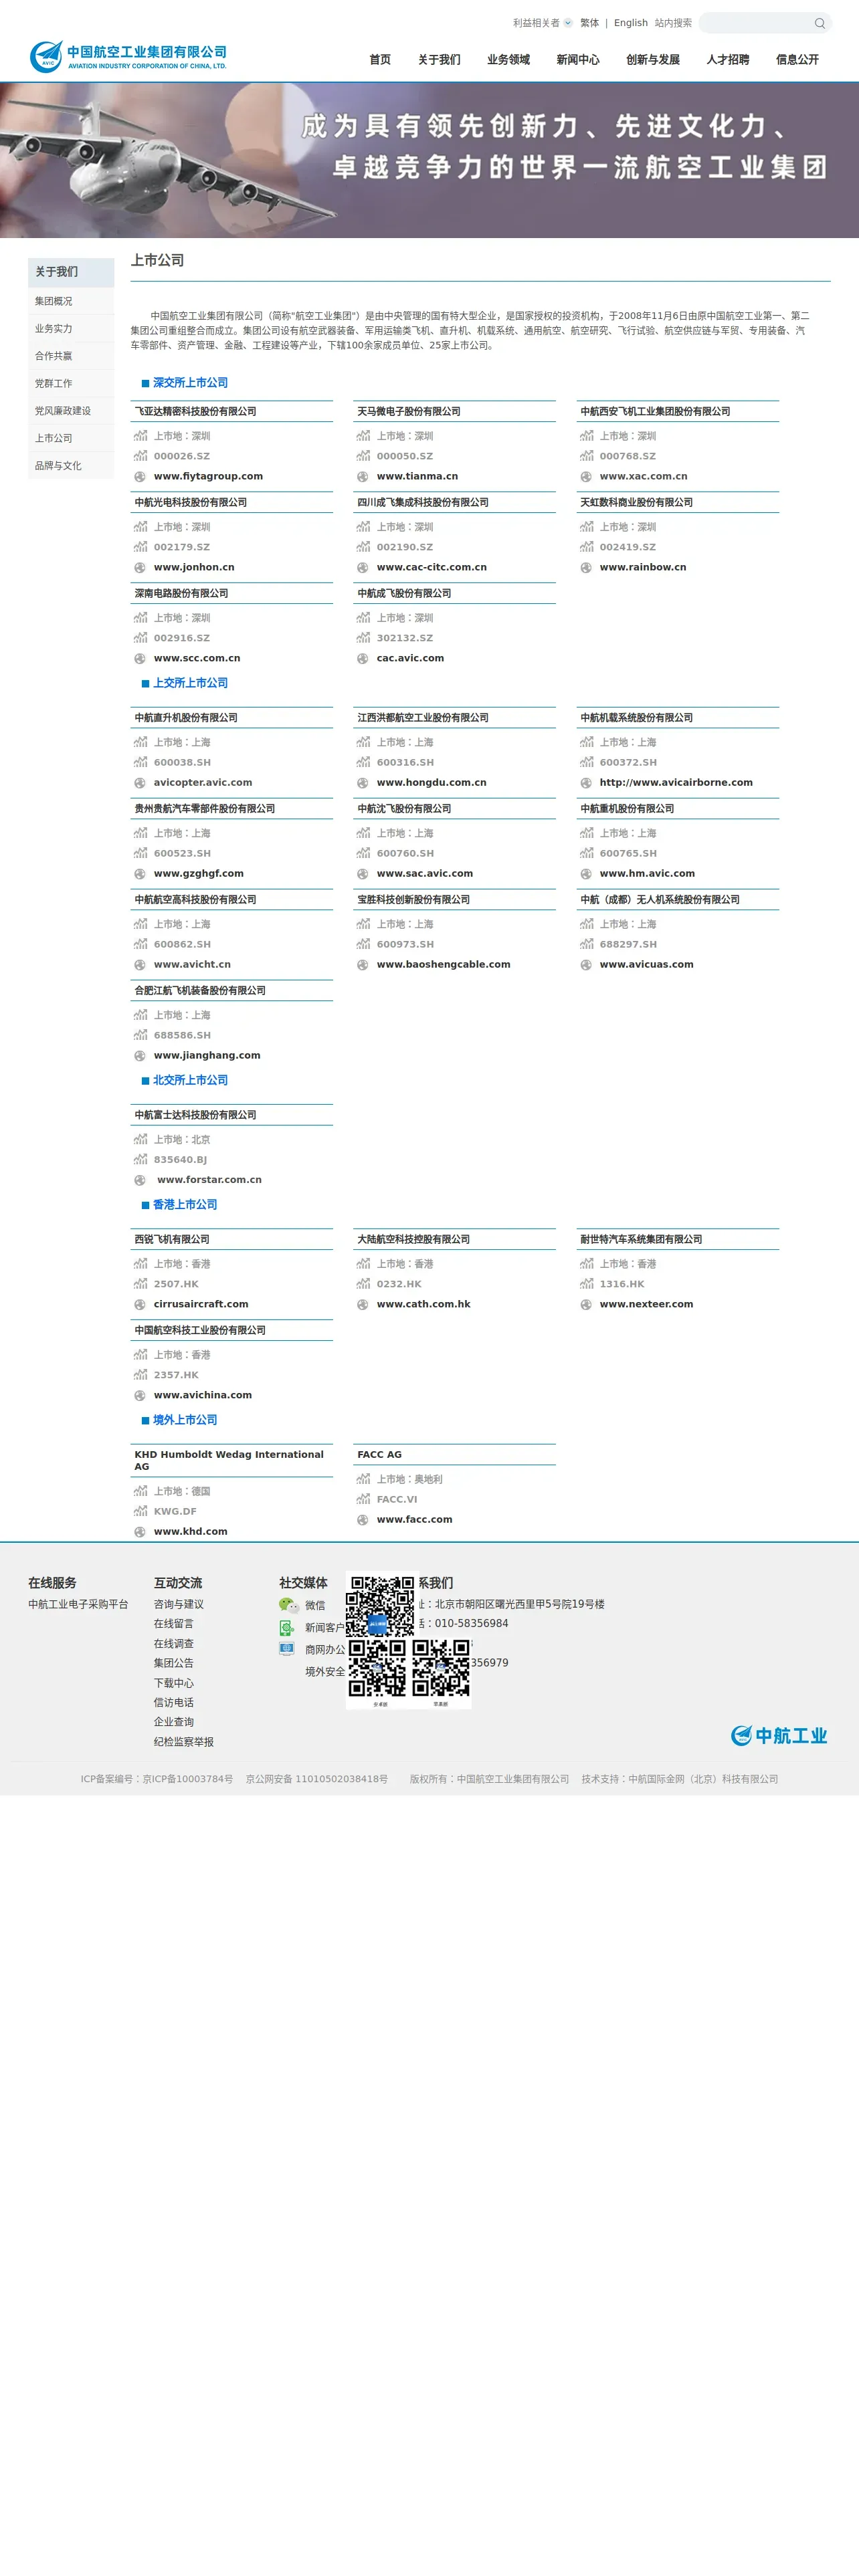Click globe icon beside cac.avic.com
The image size is (859, 2576).
[x=363, y=659]
